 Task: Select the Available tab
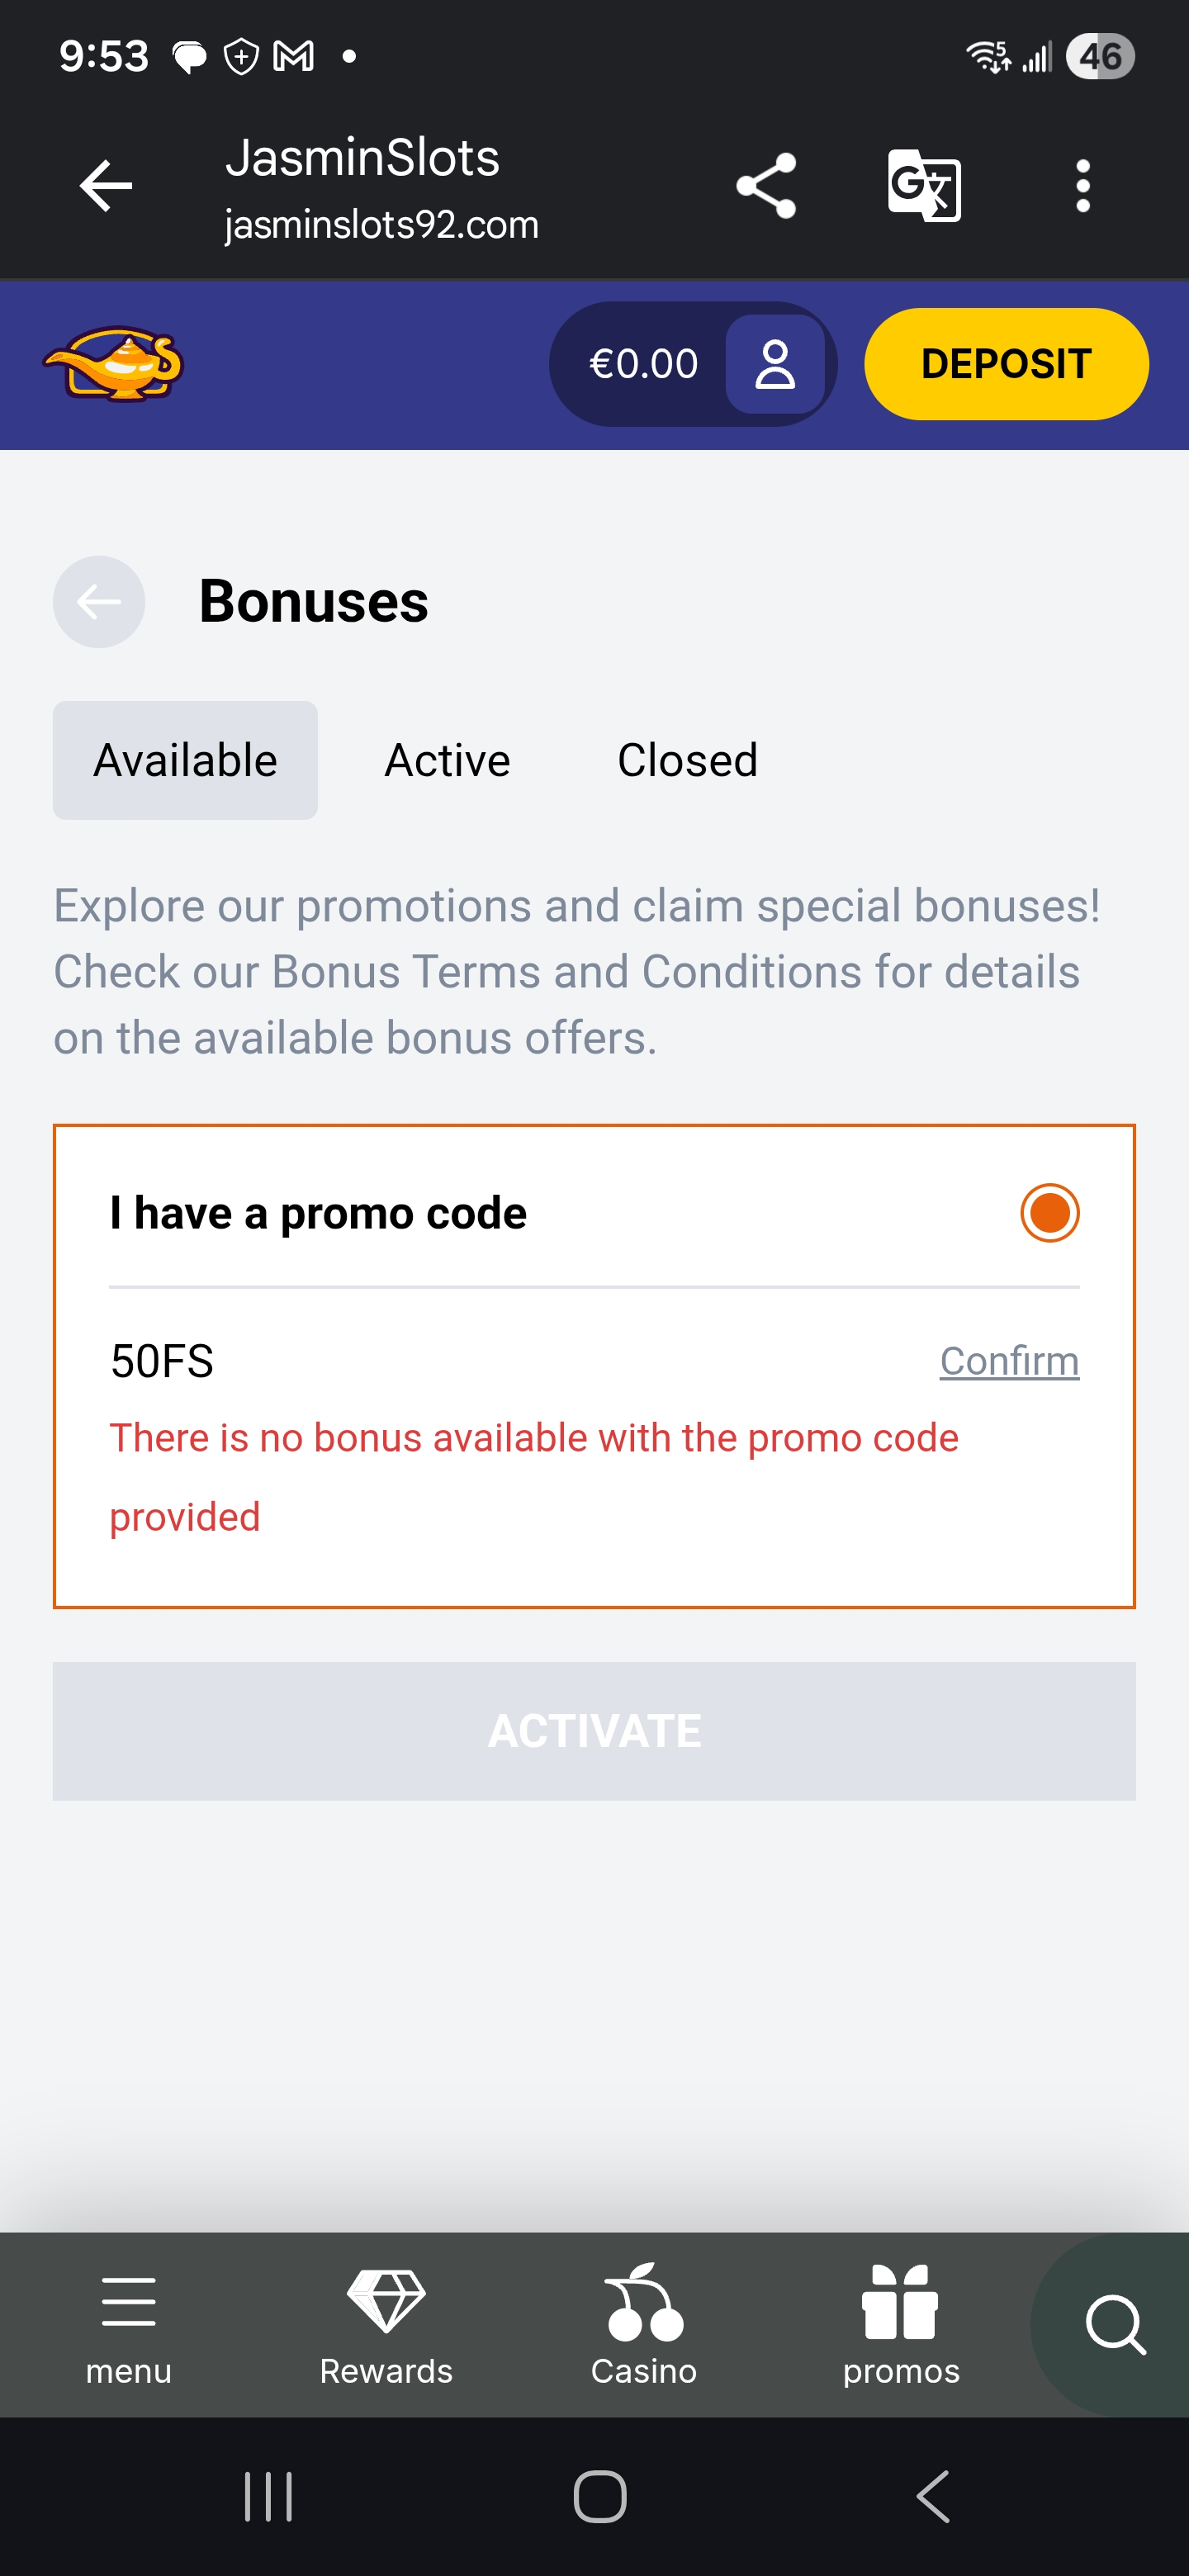tap(185, 760)
